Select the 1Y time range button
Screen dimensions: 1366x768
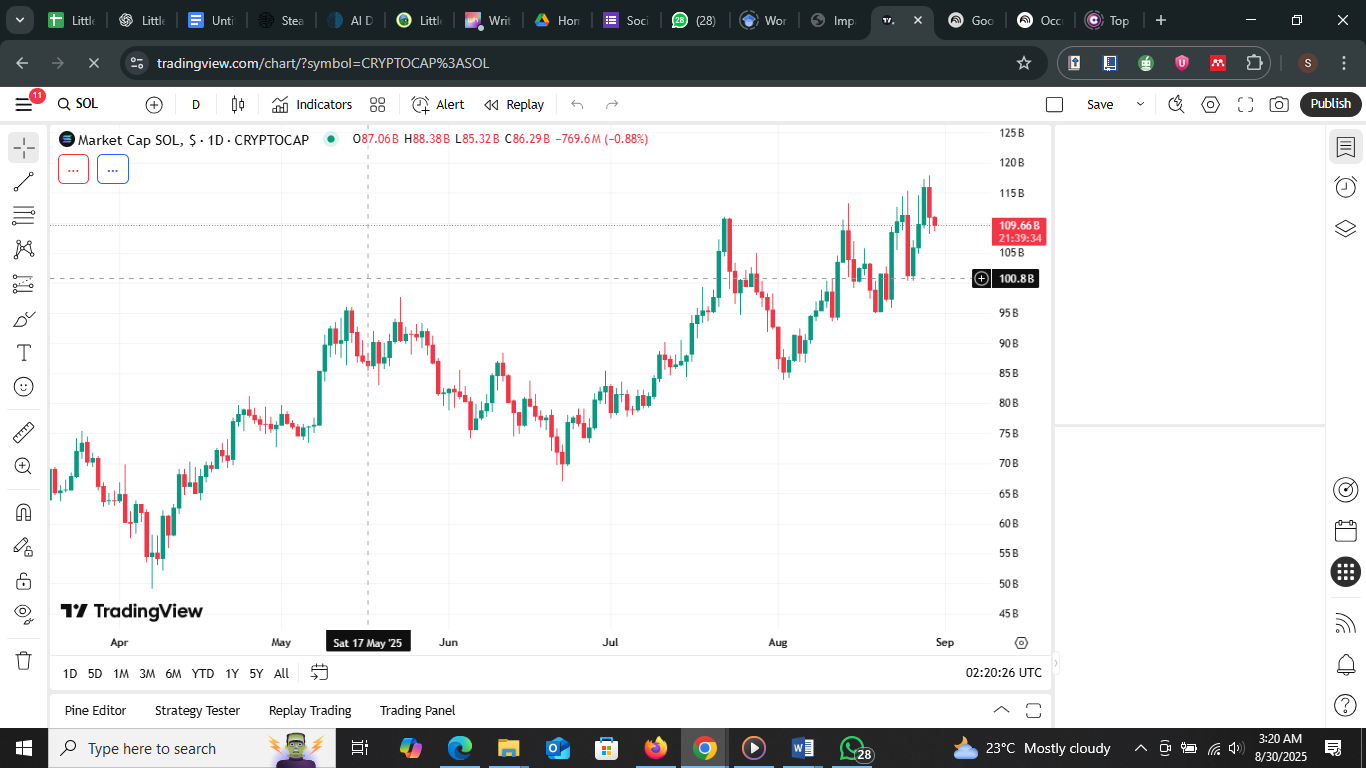[232, 673]
